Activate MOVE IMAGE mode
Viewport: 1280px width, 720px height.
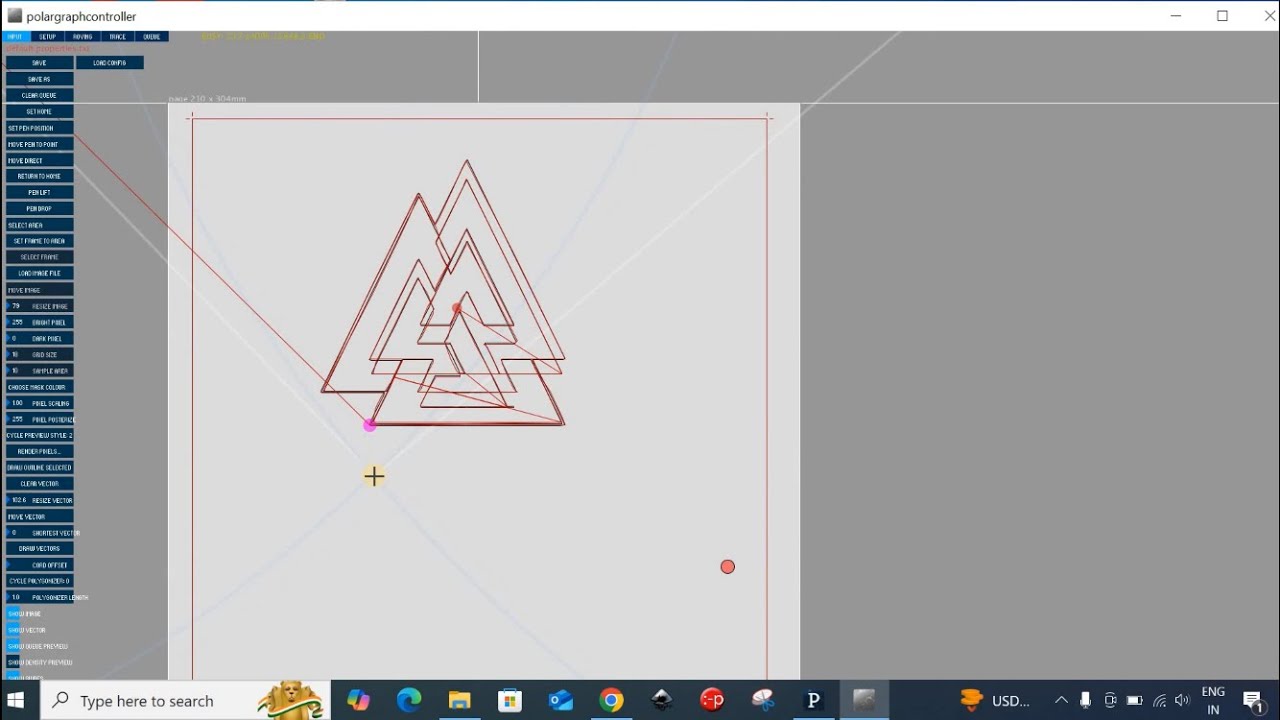(39, 290)
